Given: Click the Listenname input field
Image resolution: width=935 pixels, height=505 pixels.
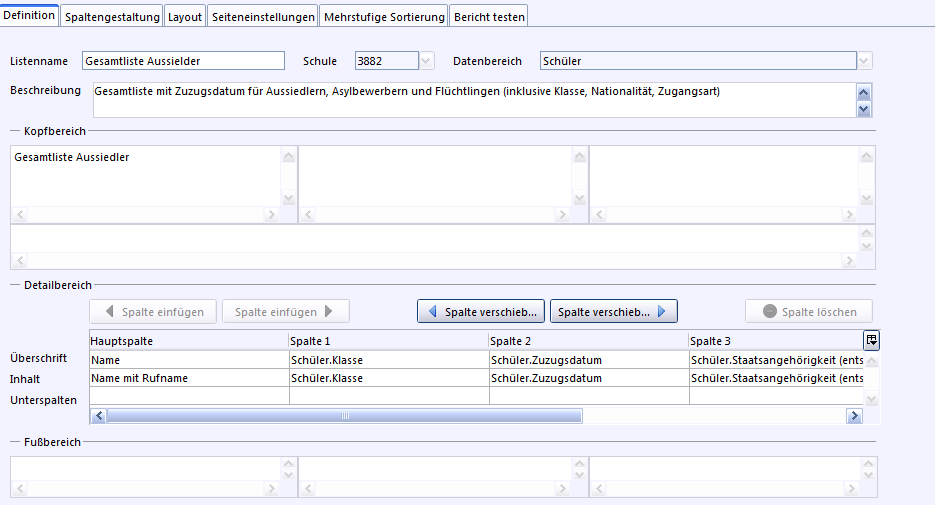Looking at the screenshot, I should pos(183,61).
